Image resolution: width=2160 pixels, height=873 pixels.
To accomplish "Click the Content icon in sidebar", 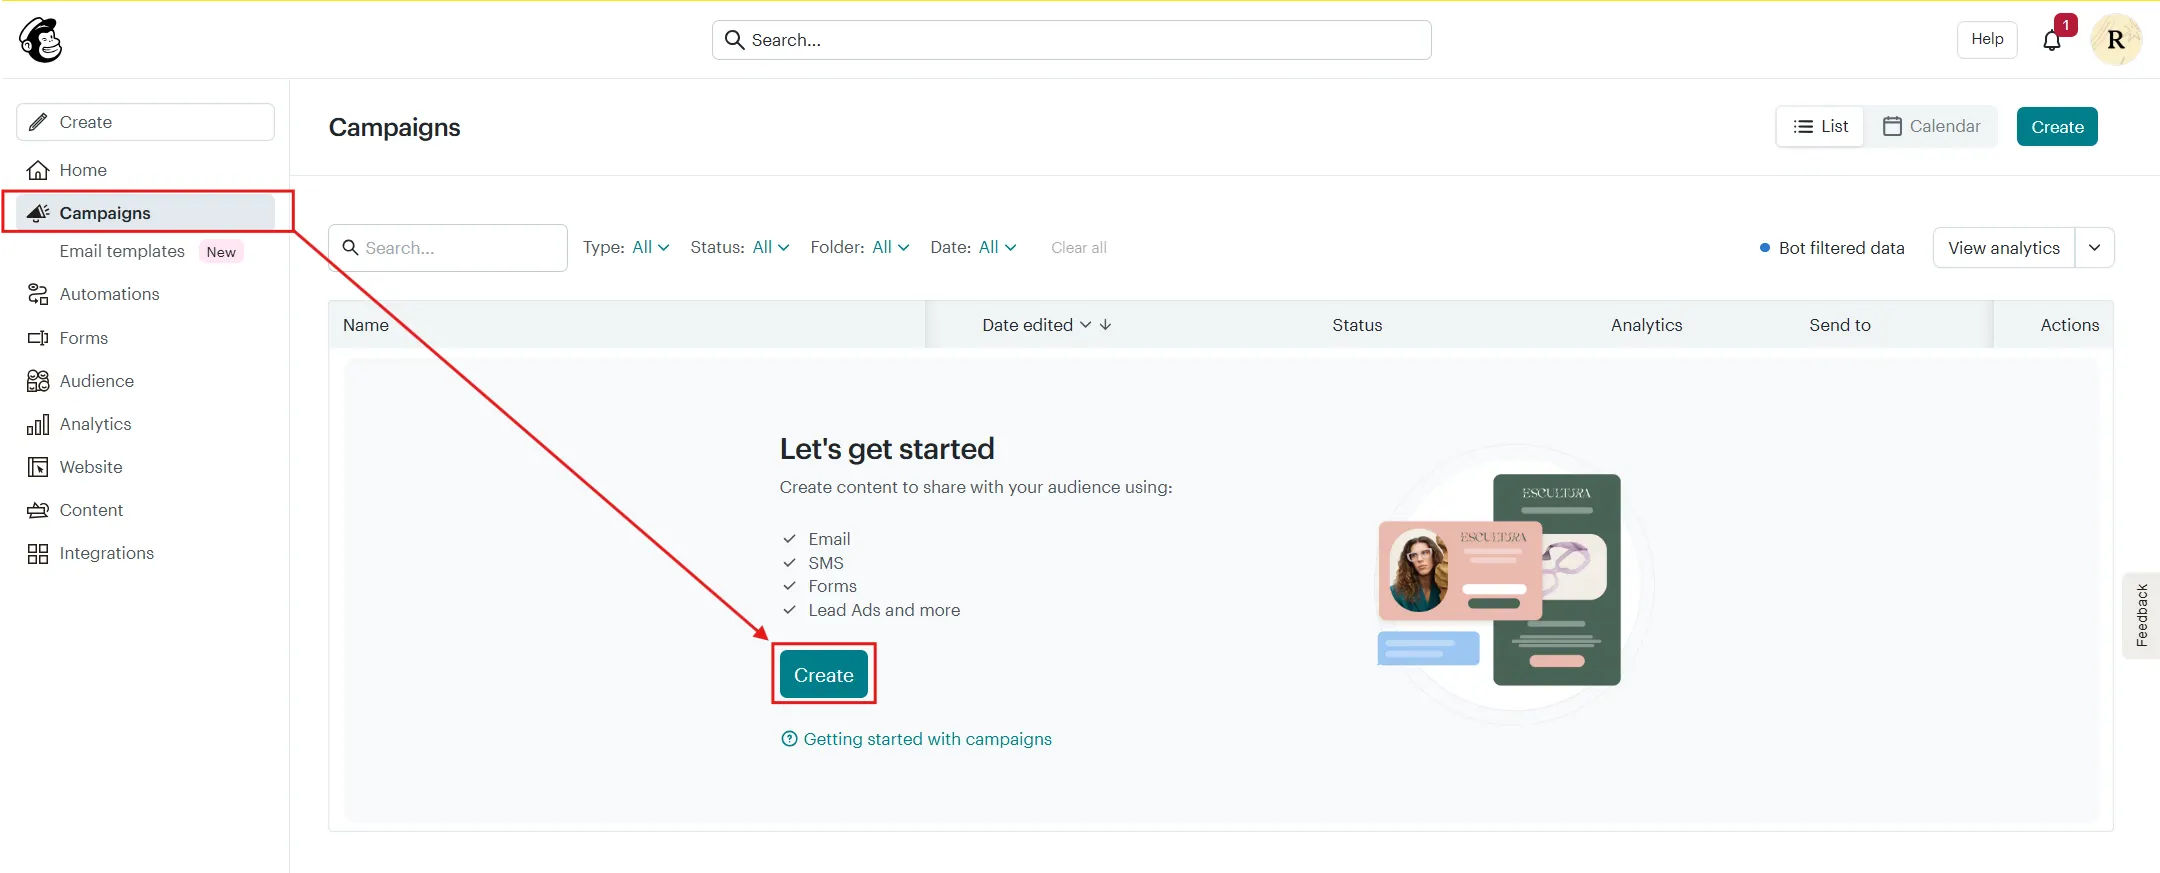I will pyautogui.click(x=38, y=510).
